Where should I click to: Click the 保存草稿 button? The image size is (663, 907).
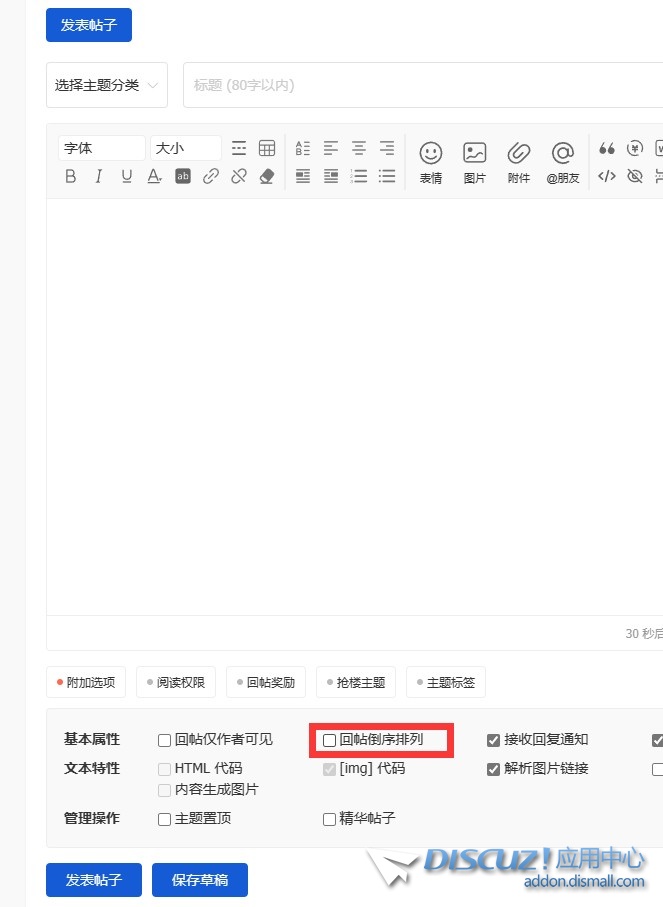[x=200, y=880]
